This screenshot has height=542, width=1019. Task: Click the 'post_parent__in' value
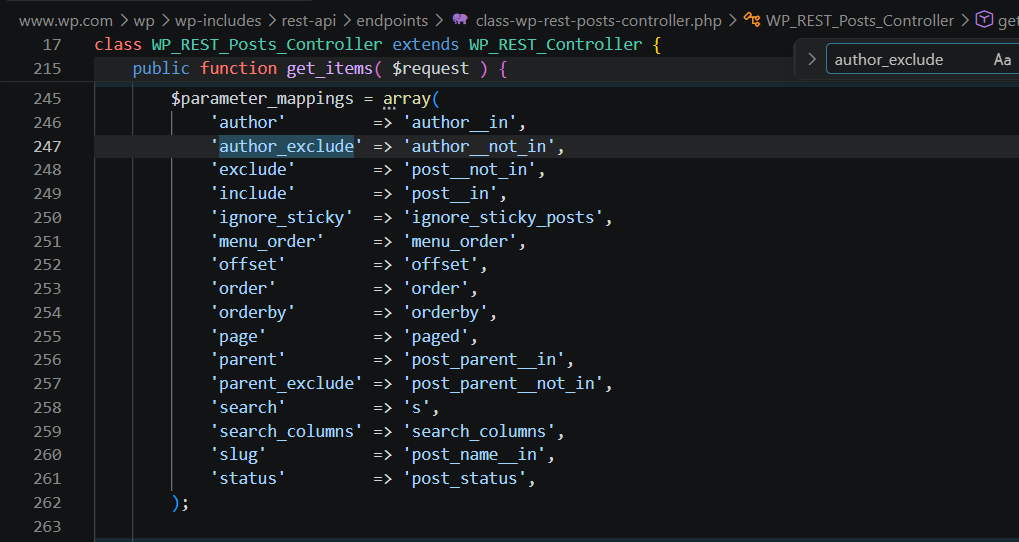point(484,360)
